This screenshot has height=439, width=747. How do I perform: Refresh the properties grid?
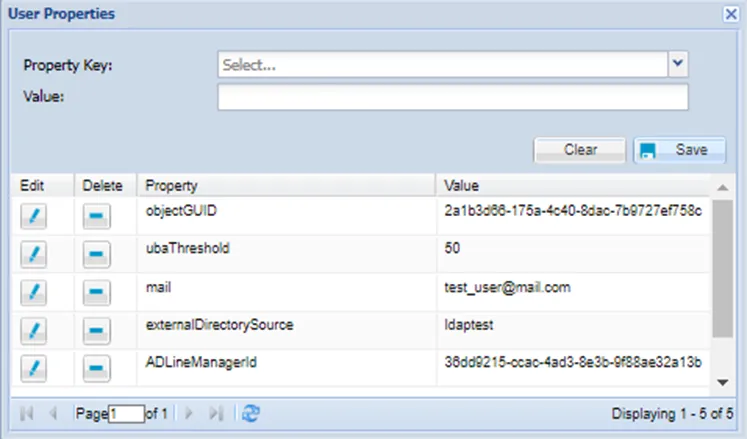[251, 413]
